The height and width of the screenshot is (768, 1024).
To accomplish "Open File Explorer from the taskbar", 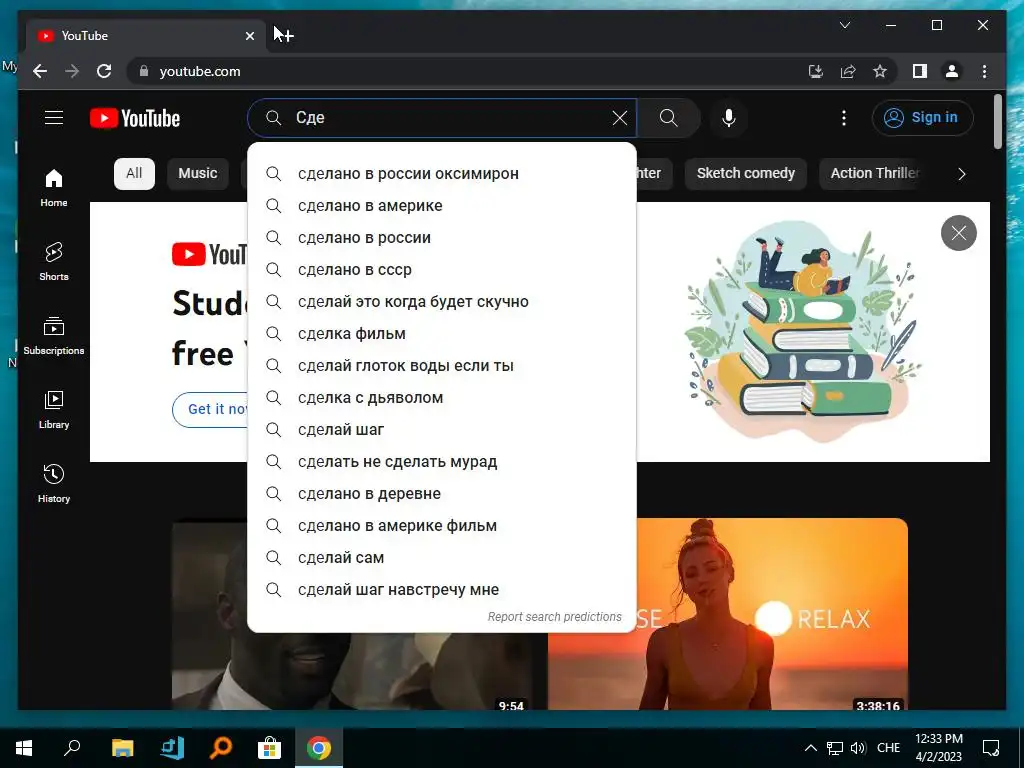I will click(122, 748).
